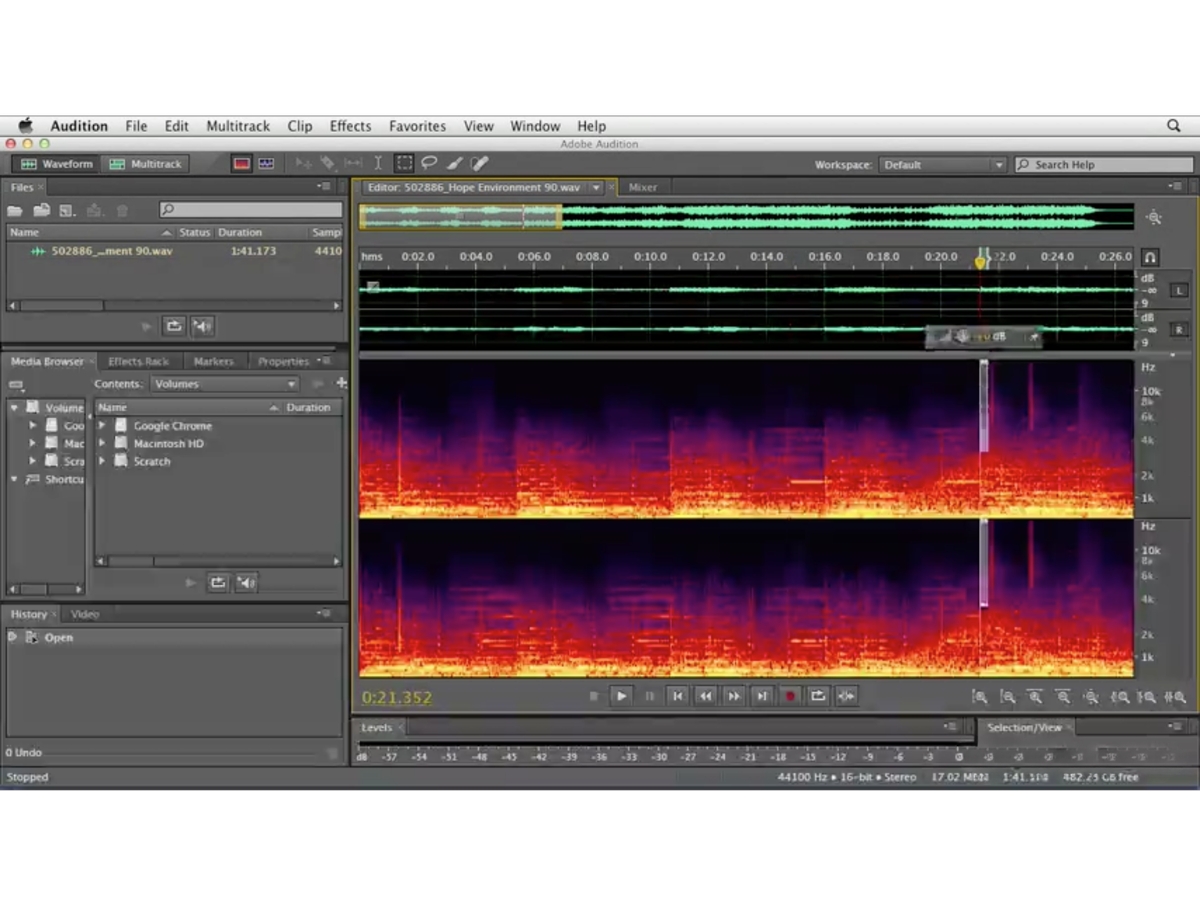Collapse the Shortcuts tree node
The height and width of the screenshot is (900, 1200).
pyautogui.click(x=14, y=479)
